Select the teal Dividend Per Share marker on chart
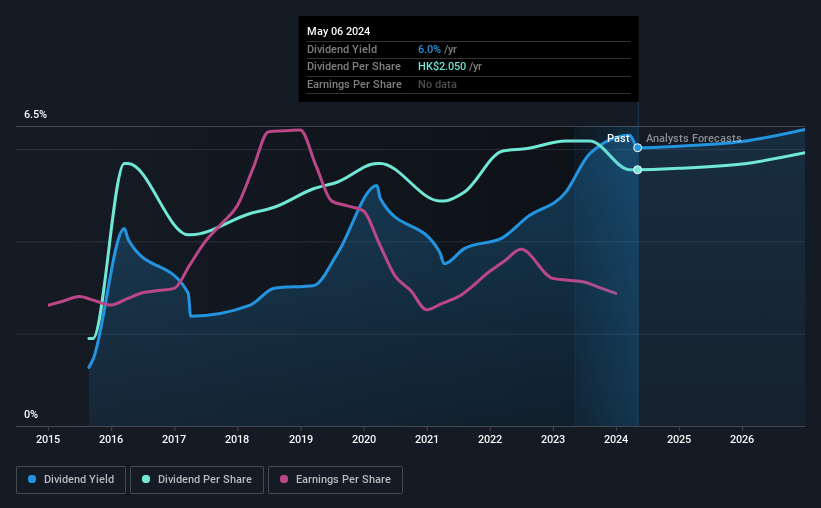 pyautogui.click(x=637, y=170)
